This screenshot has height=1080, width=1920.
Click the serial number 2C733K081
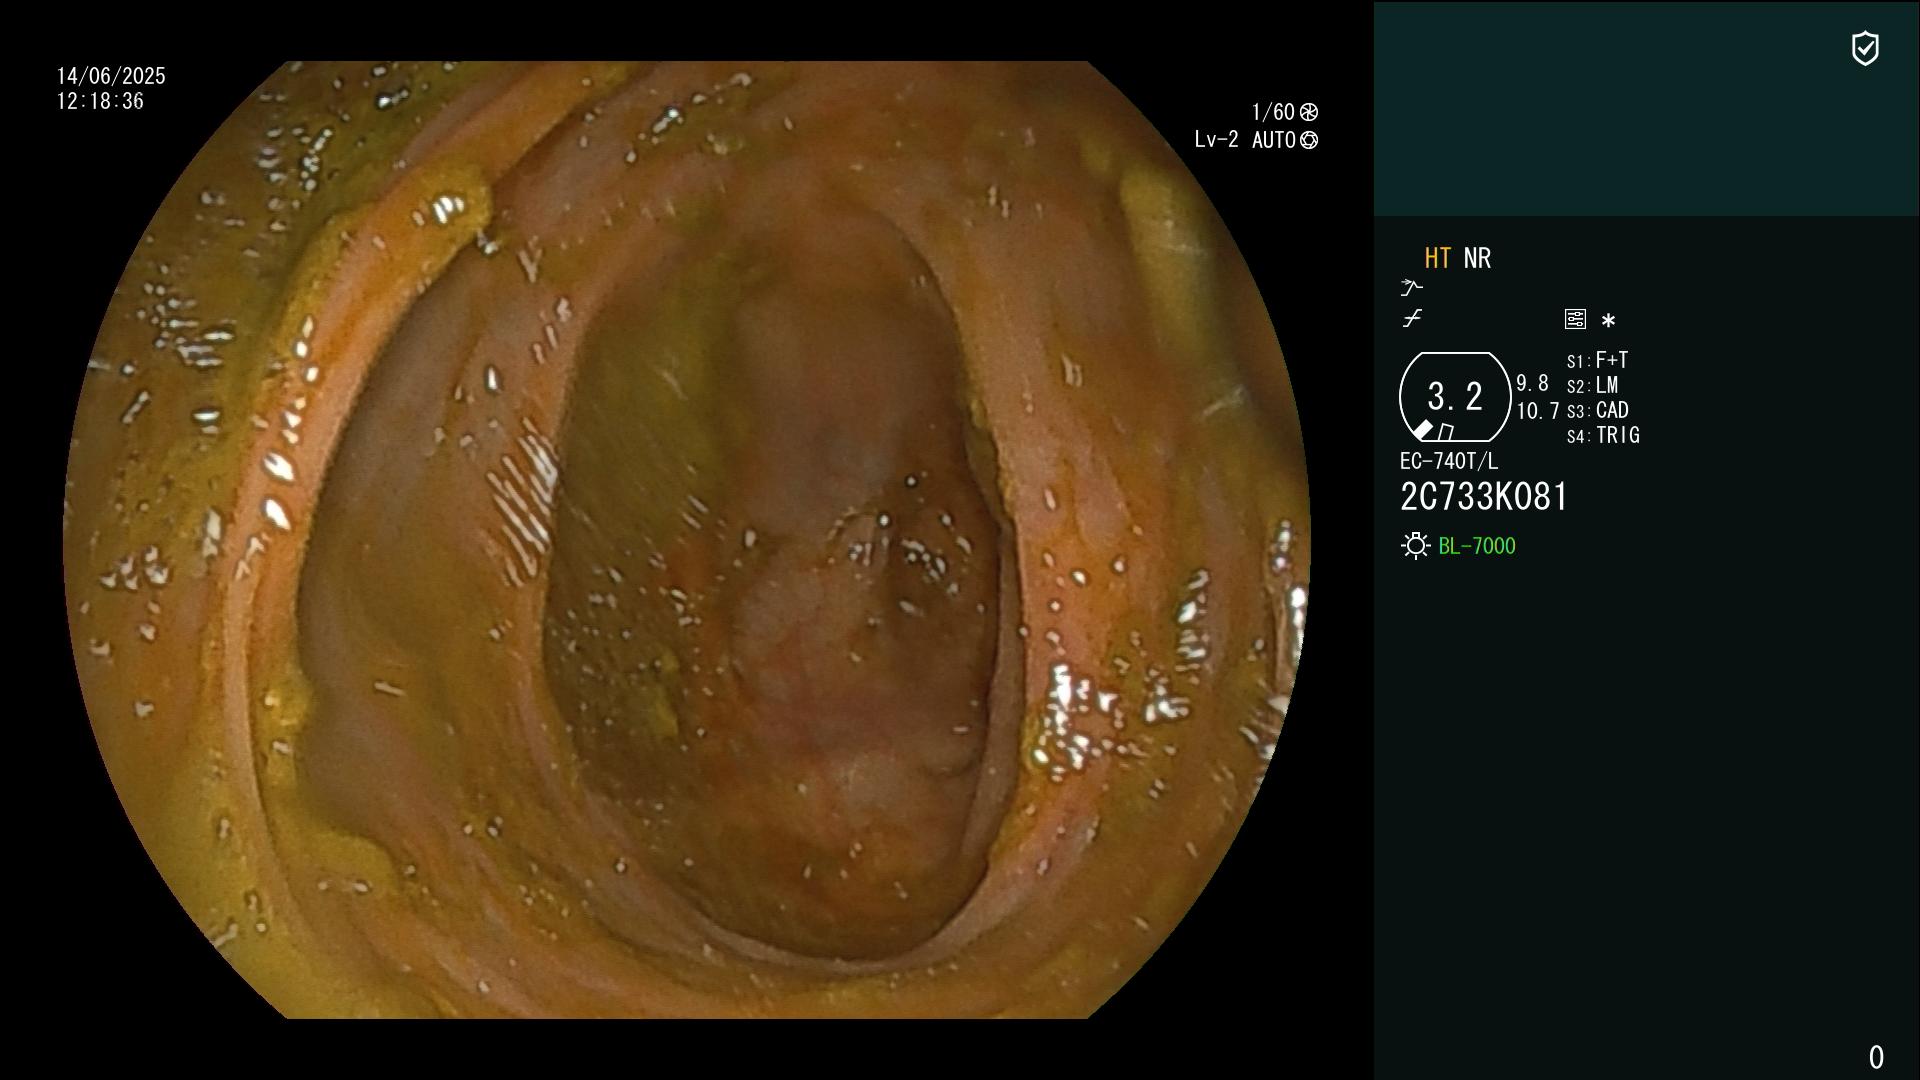coord(1484,497)
